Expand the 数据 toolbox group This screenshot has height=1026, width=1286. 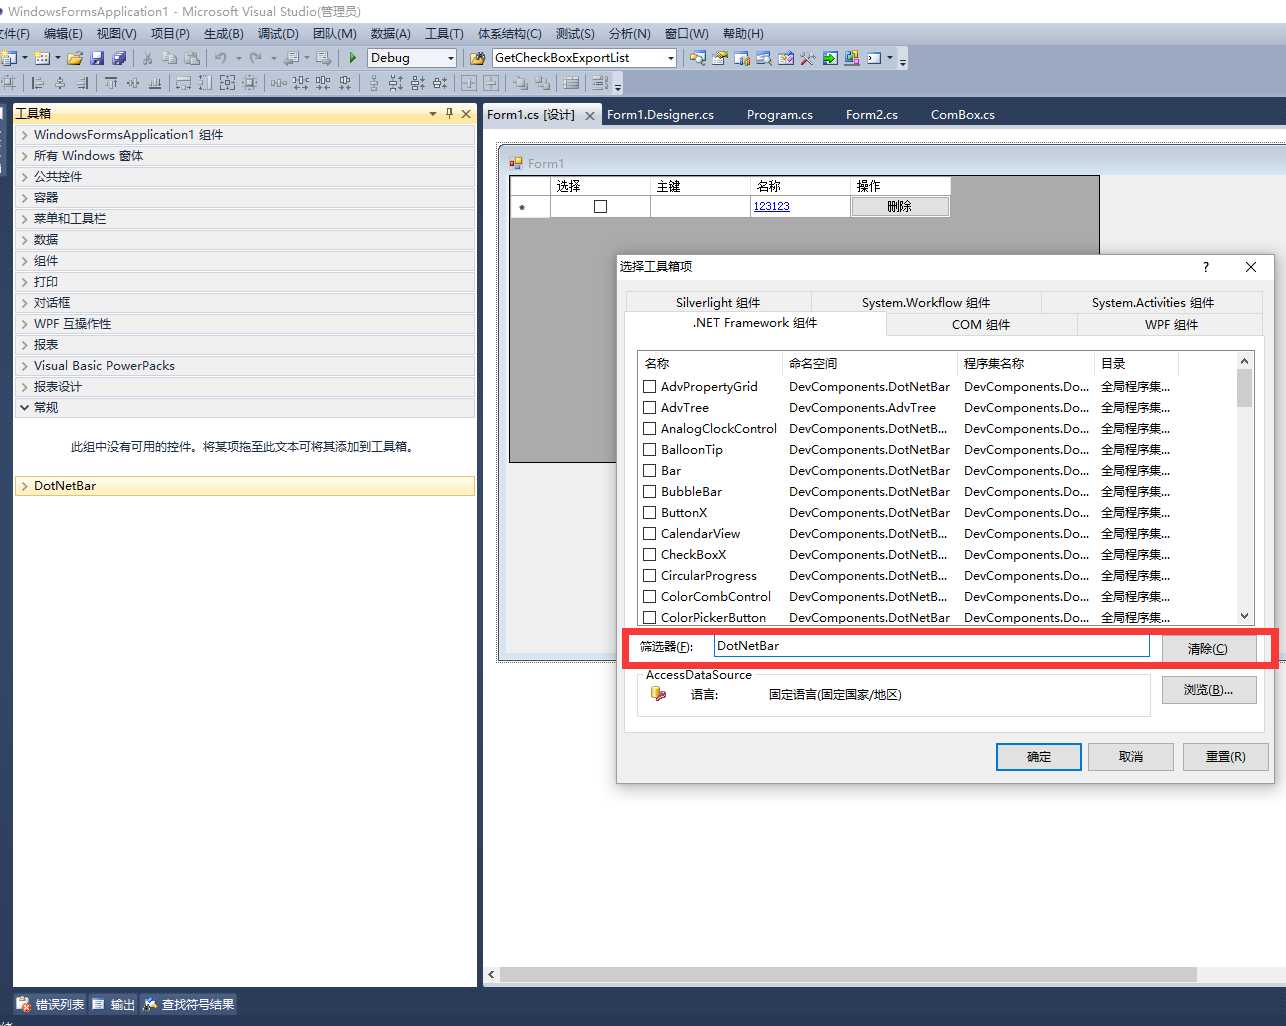click(245, 239)
